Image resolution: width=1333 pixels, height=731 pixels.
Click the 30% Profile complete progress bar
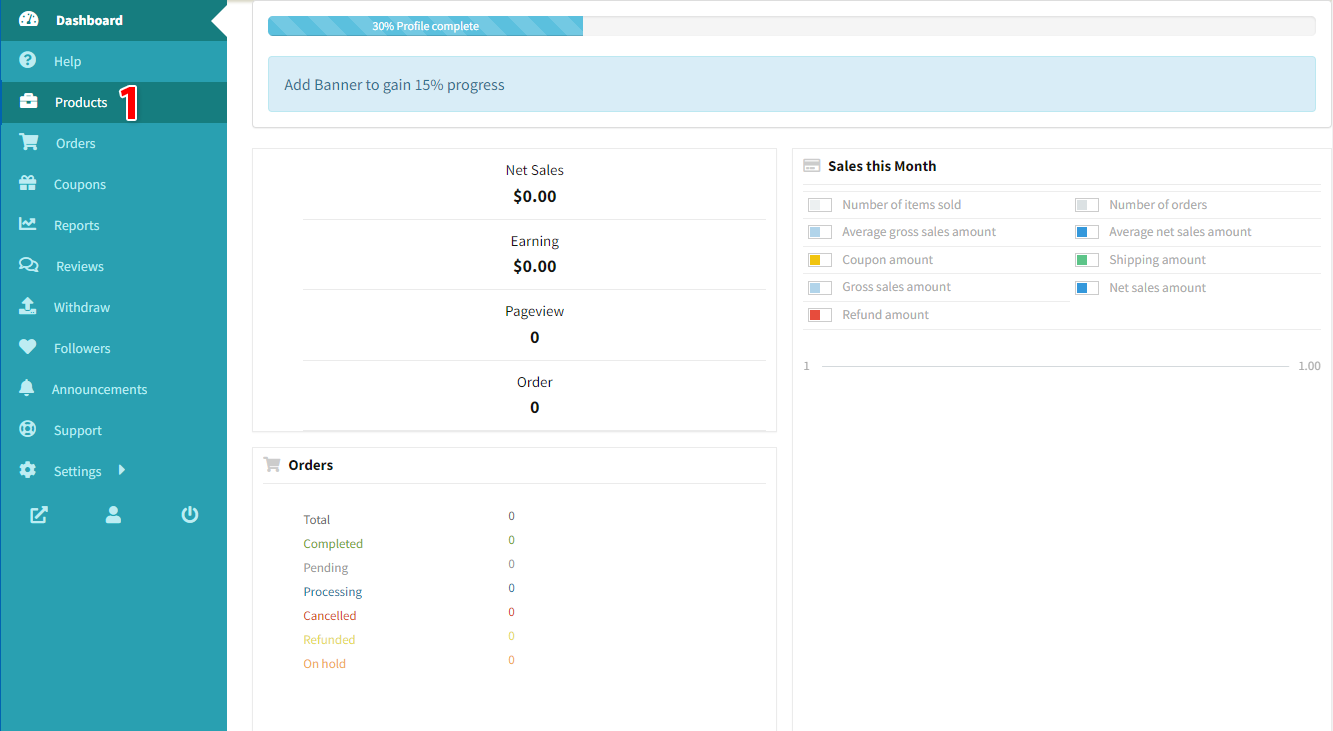pyautogui.click(x=426, y=26)
